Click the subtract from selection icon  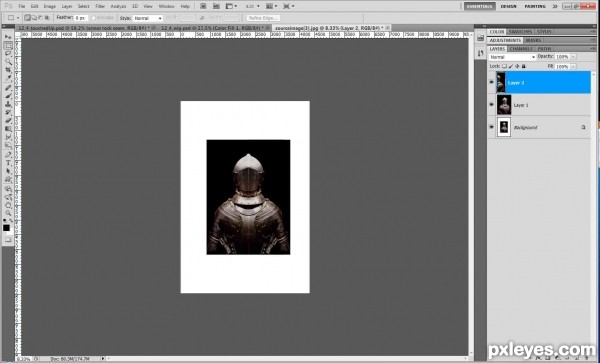[40, 18]
